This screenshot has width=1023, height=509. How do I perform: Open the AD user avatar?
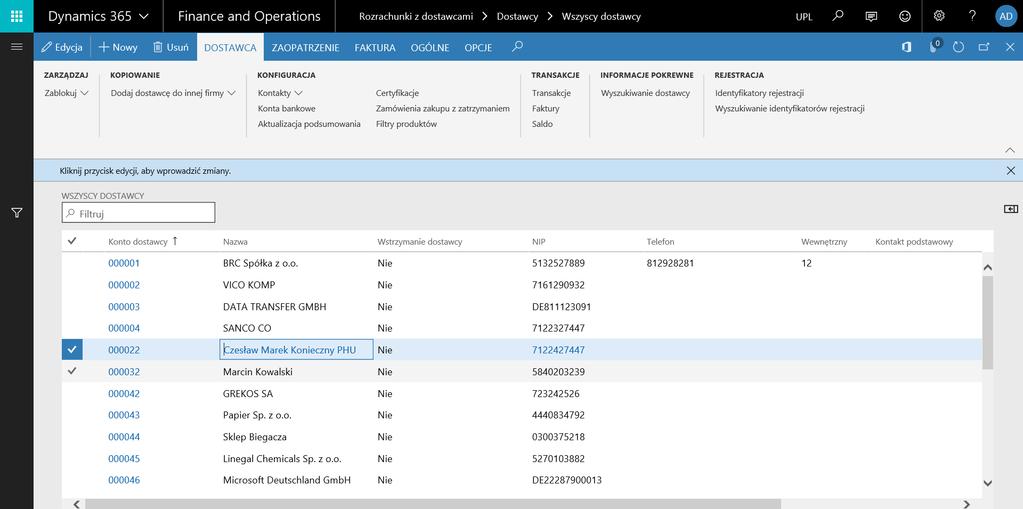point(1005,16)
